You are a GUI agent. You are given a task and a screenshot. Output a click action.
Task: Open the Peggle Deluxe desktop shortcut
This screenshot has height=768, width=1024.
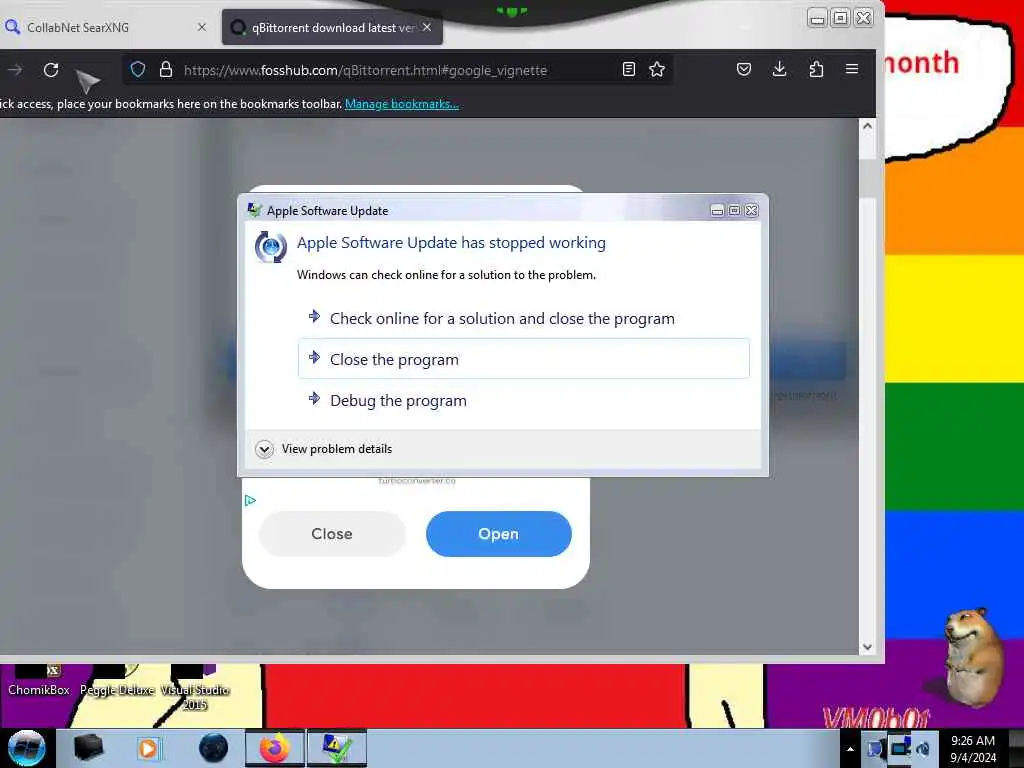[x=117, y=682]
